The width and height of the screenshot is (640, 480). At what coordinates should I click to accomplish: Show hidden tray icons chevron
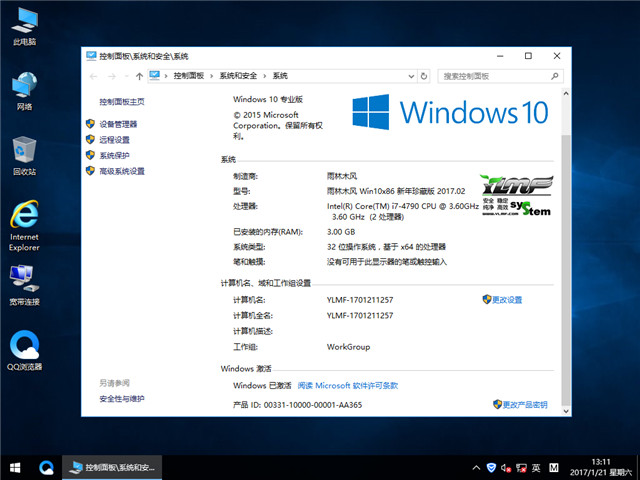[476, 468]
